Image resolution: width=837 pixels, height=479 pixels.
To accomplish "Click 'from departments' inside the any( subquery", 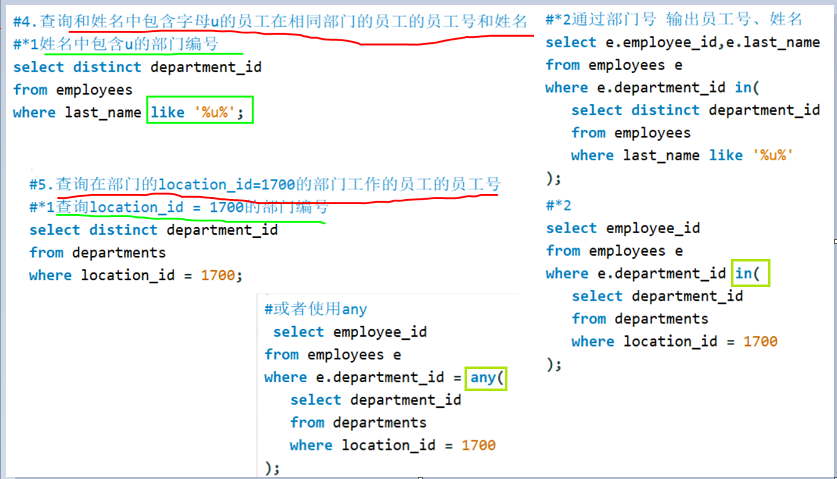I will pyautogui.click(x=358, y=422).
